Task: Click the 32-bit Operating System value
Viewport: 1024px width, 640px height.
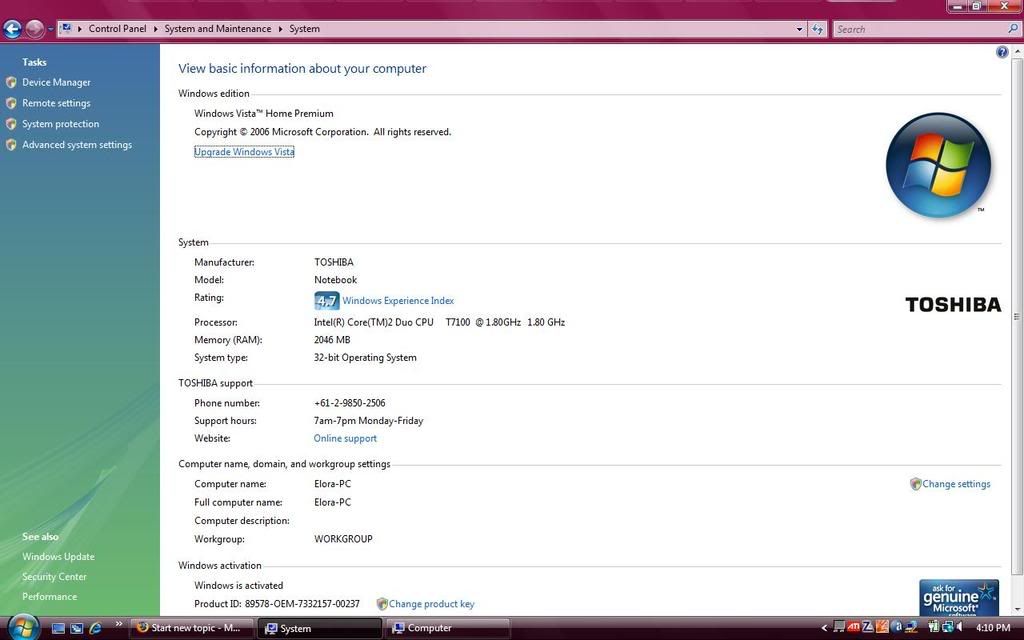Action: (x=365, y=357)
